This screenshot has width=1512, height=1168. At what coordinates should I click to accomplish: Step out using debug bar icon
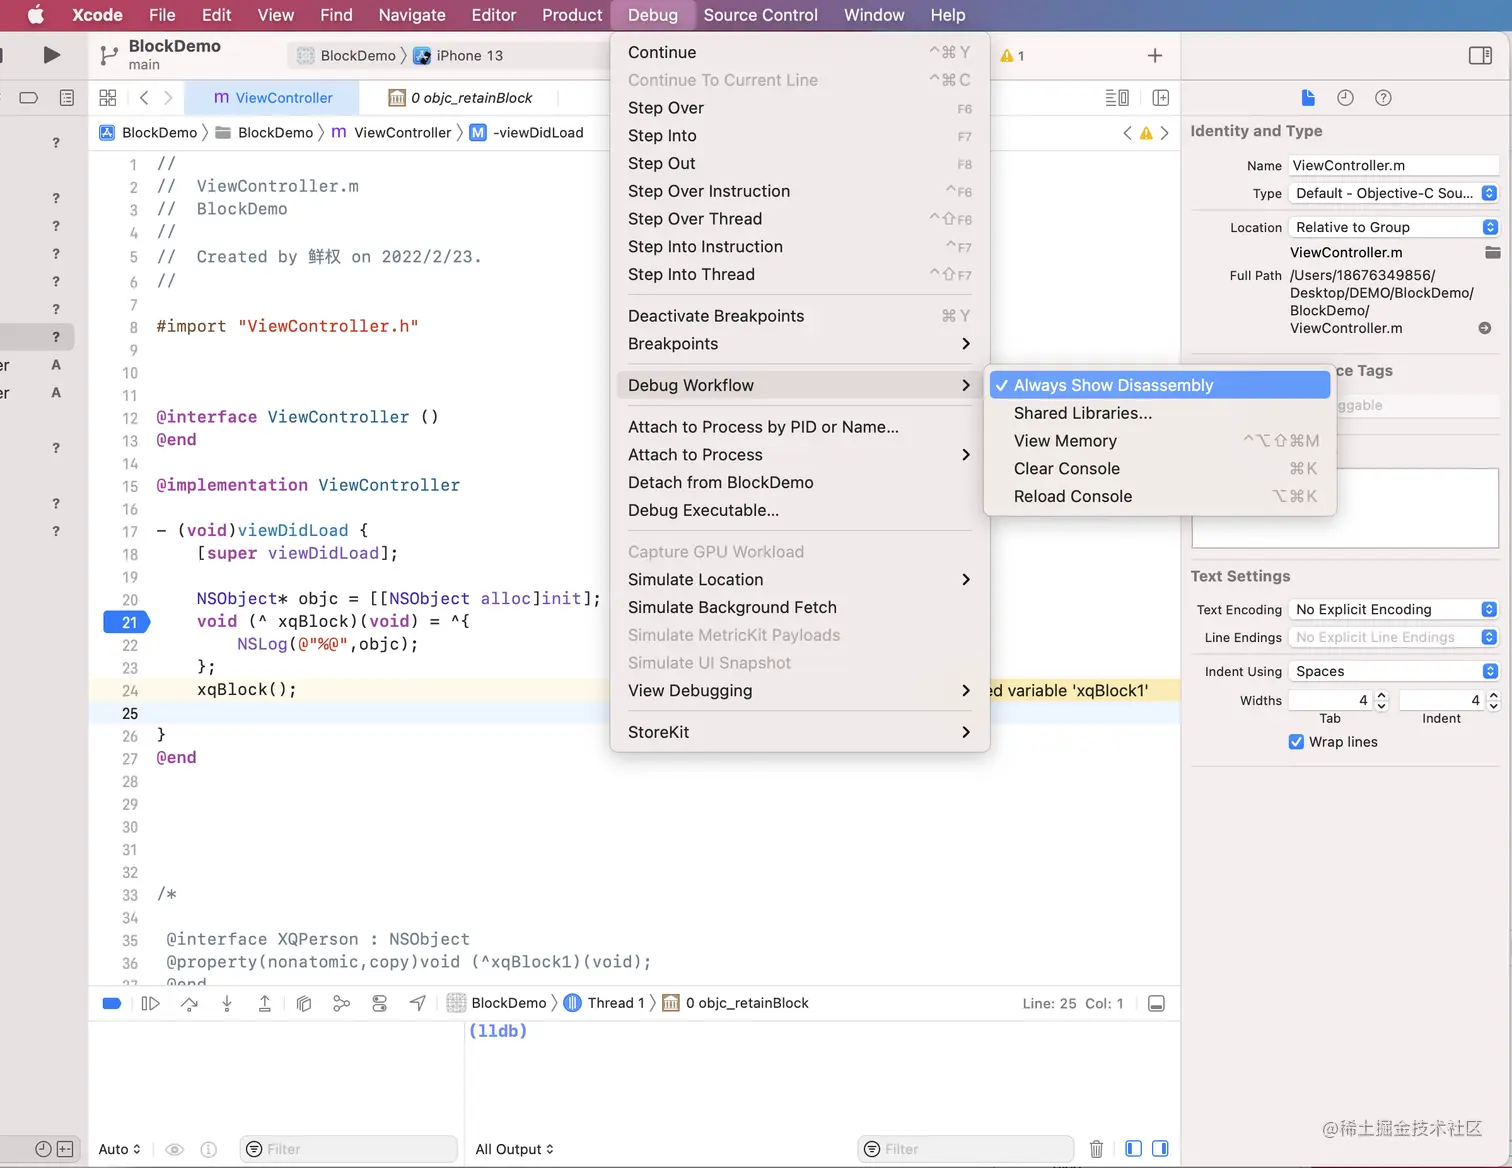point(265,1003)
